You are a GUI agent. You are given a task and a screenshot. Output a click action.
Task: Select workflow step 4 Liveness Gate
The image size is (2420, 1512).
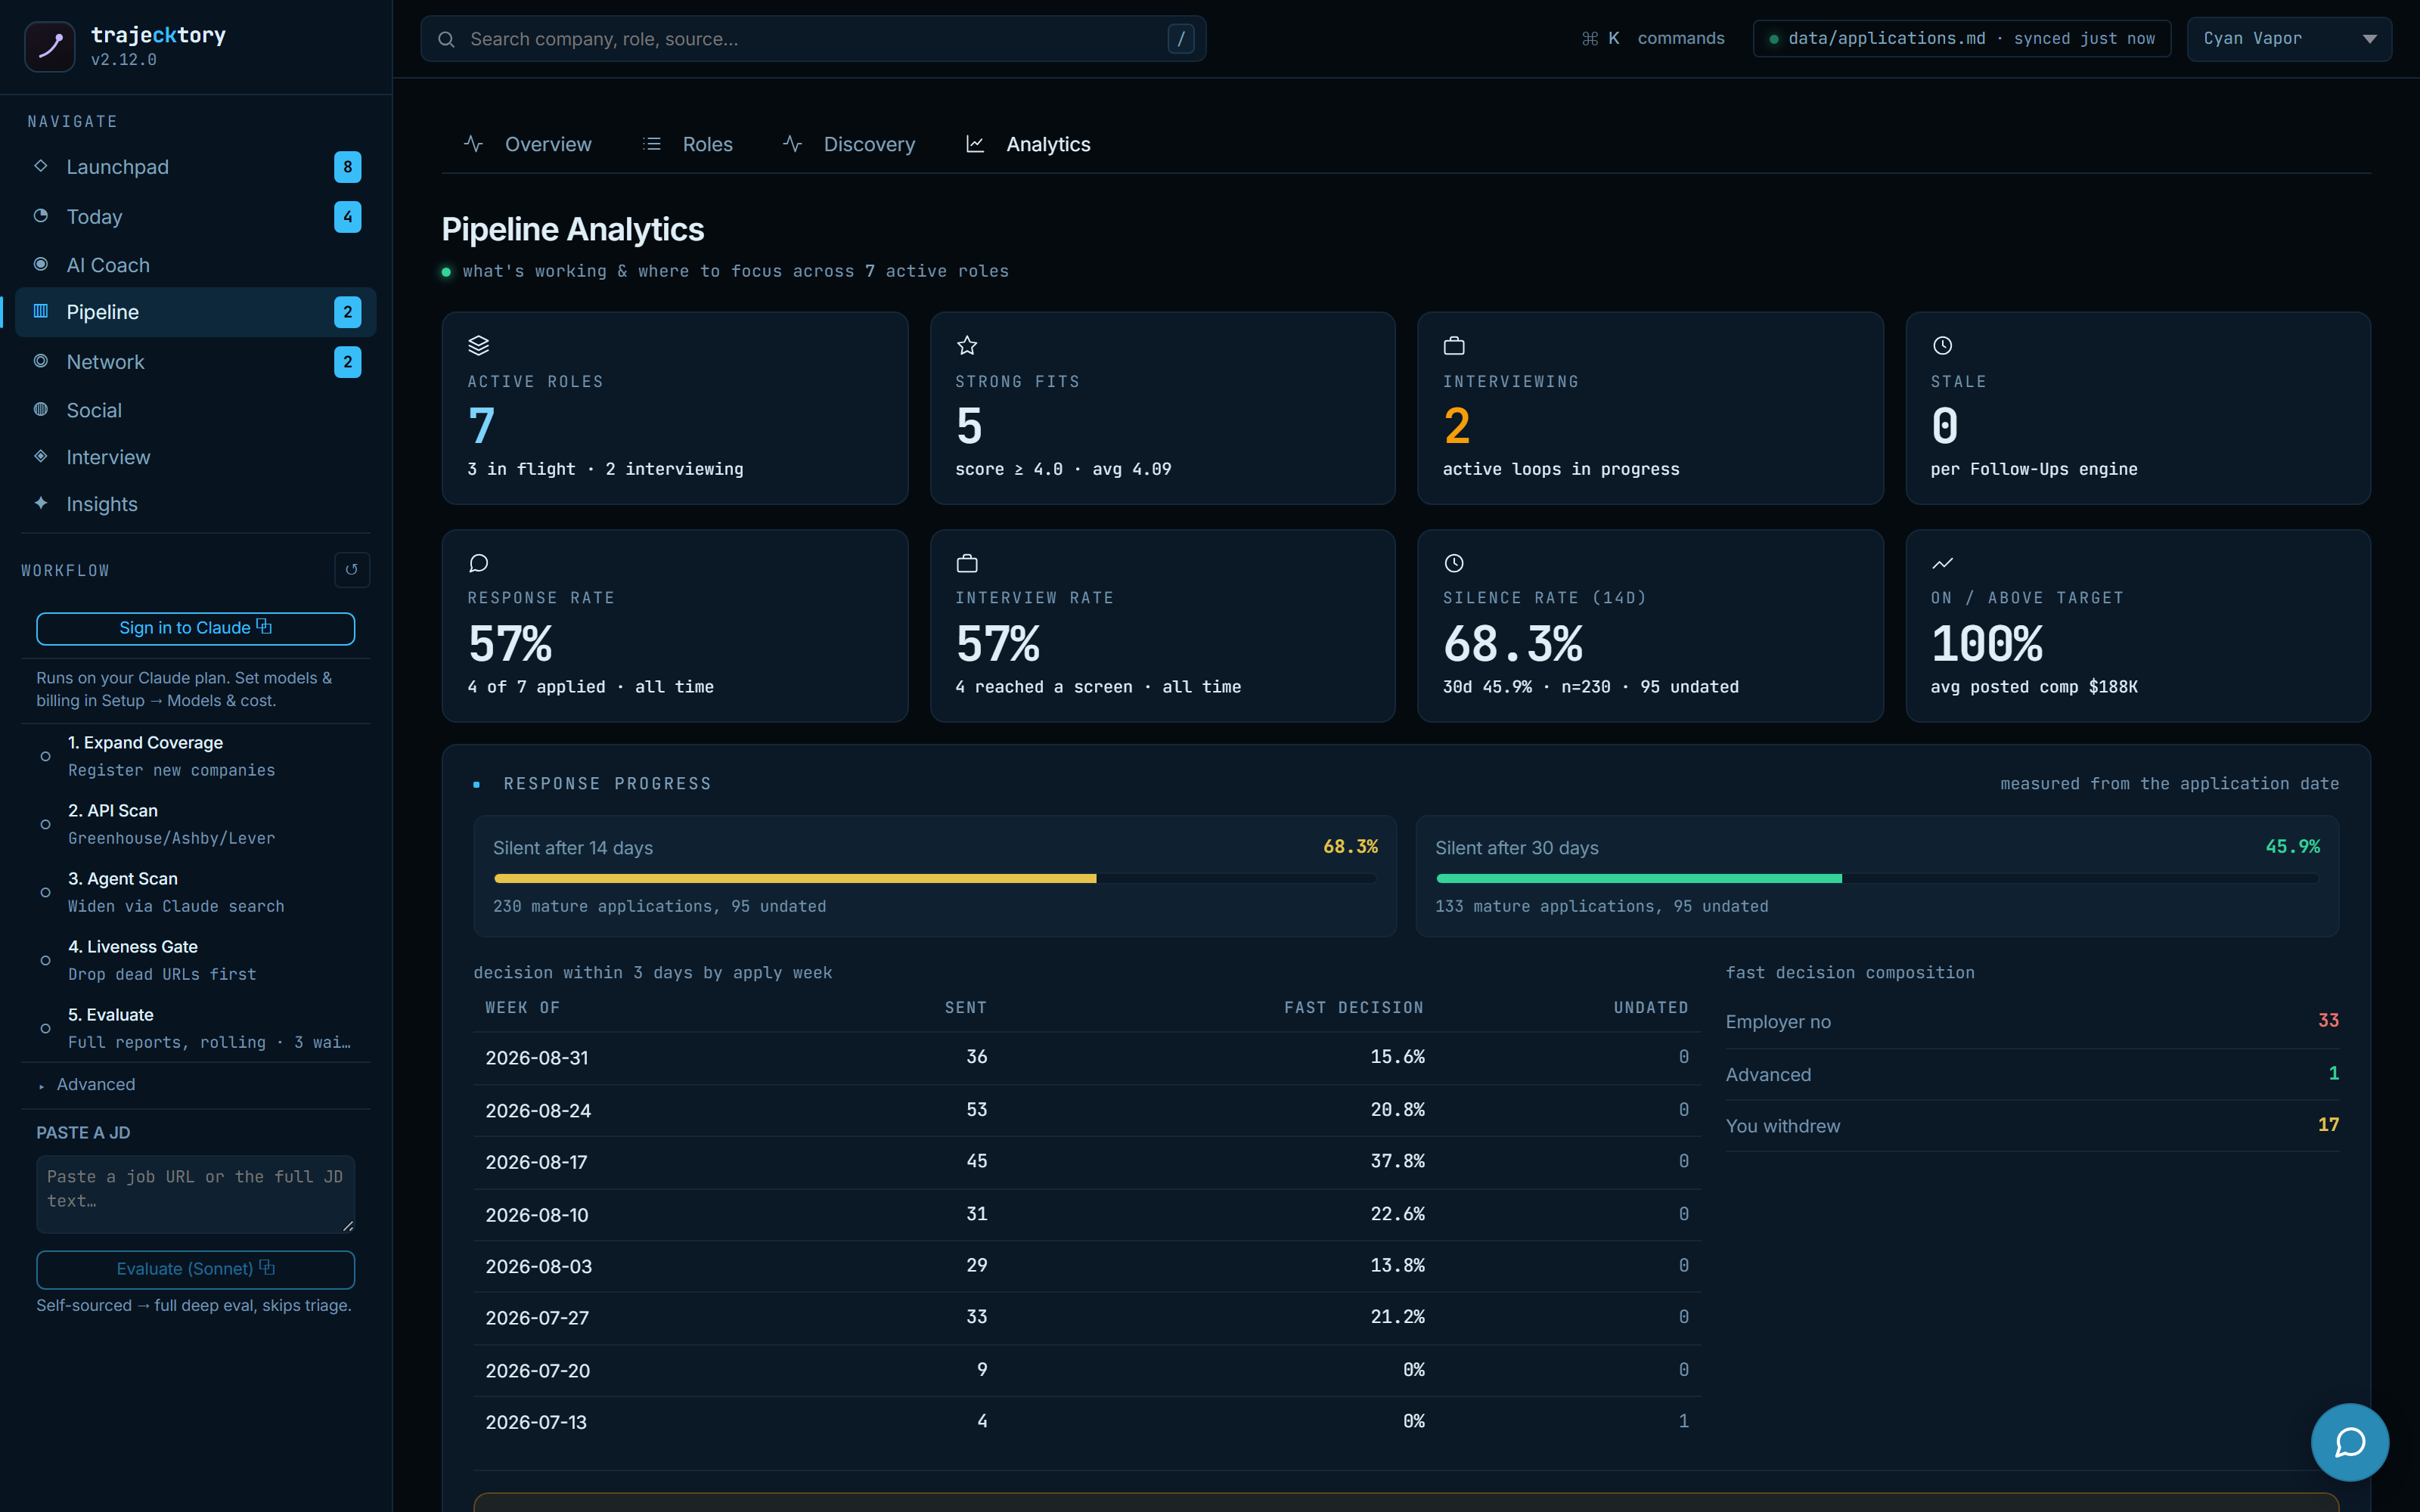pyautogui.click(x=195, y=960)
